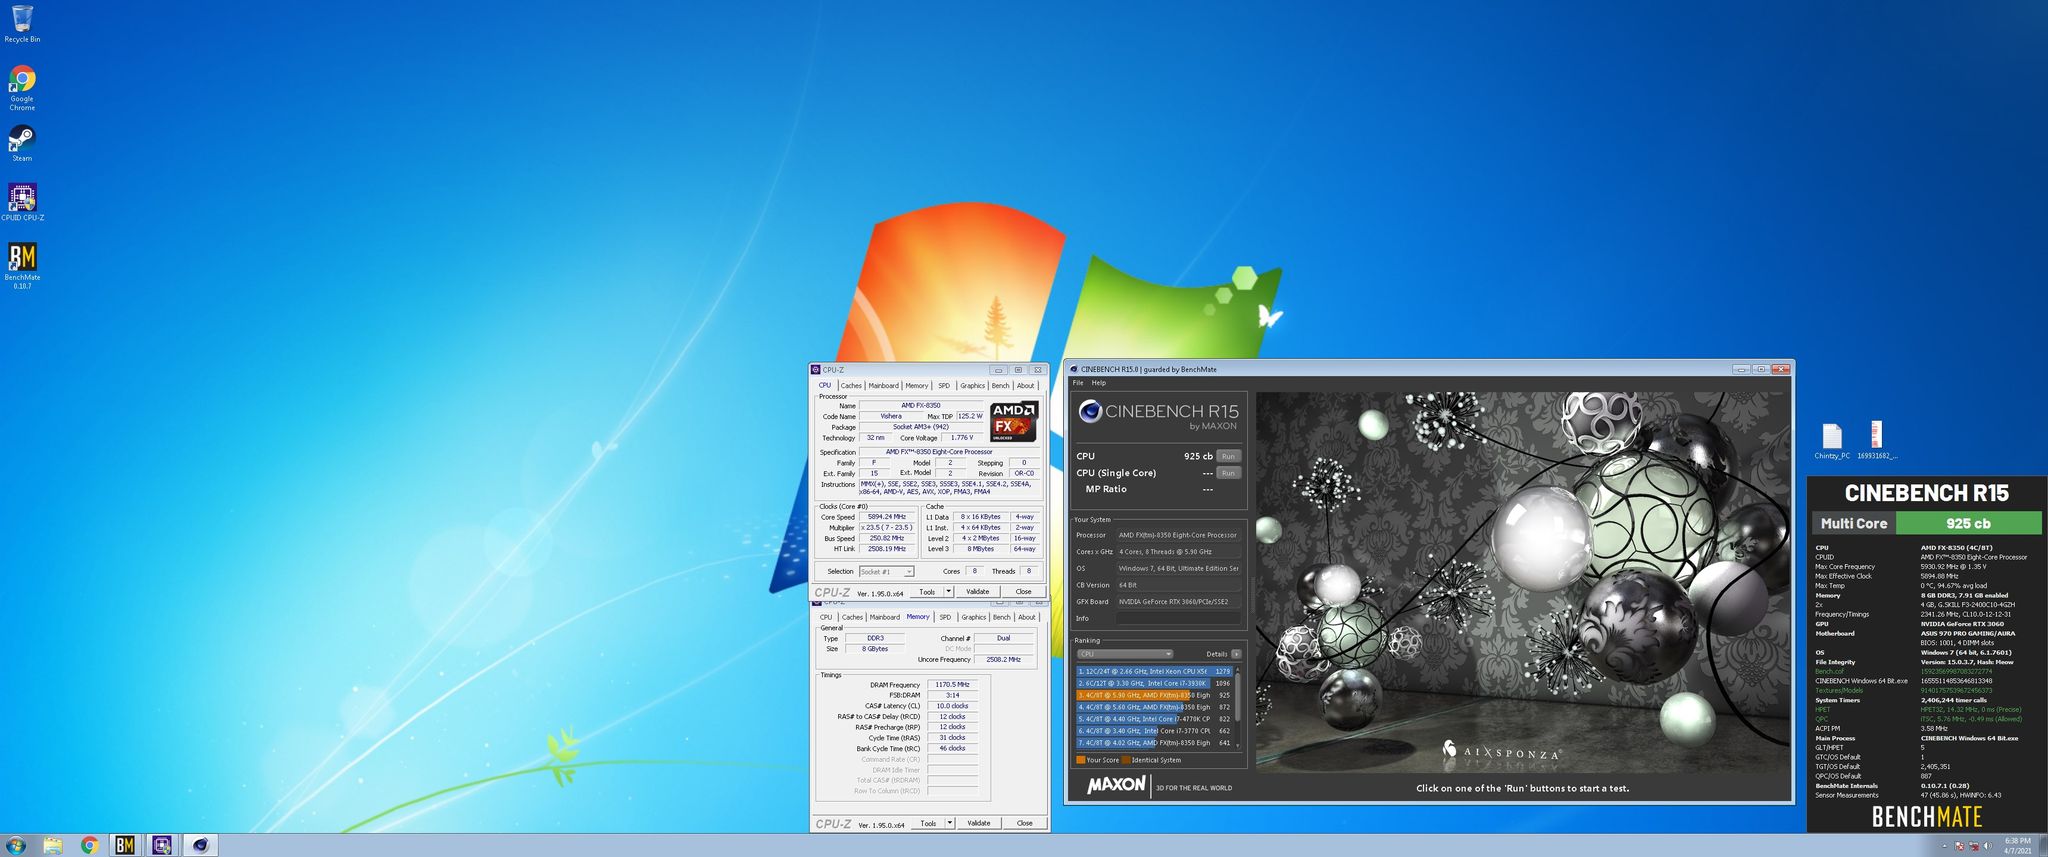Click the Close button in upper CPU-Z footer

[x=1023, y=592]
